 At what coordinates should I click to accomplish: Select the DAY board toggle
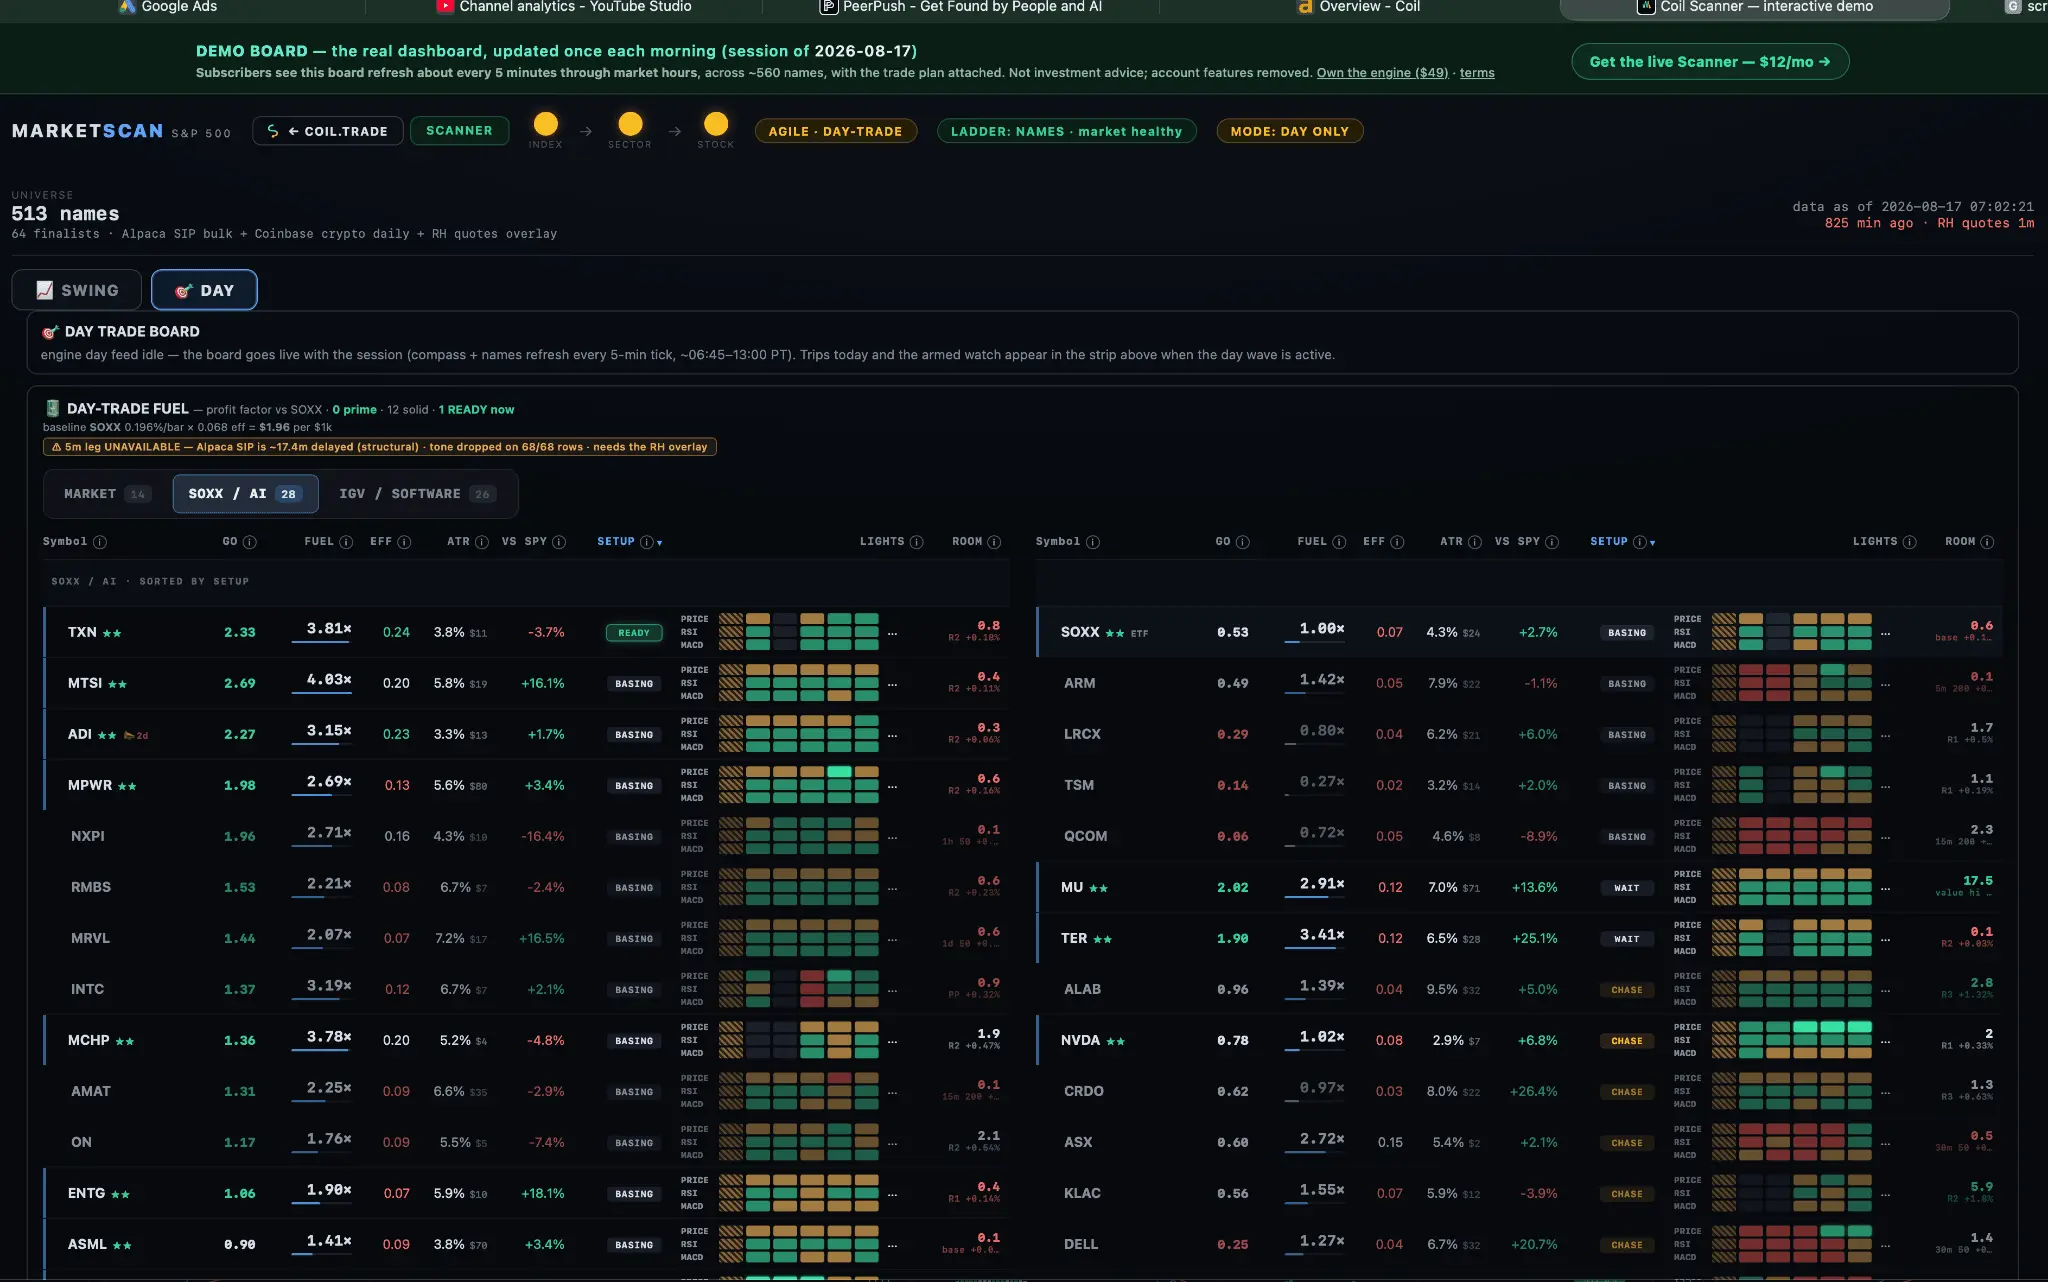click(204, 290)
